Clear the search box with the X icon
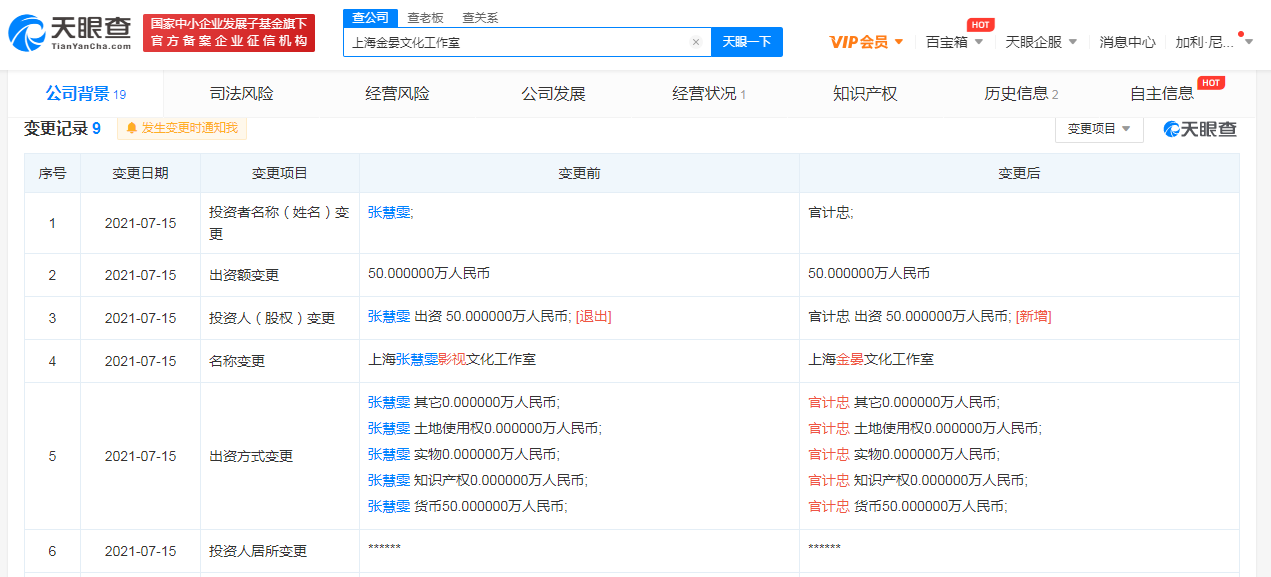Viewport: 1271px width, 577px height. click(x=696, y=42)
